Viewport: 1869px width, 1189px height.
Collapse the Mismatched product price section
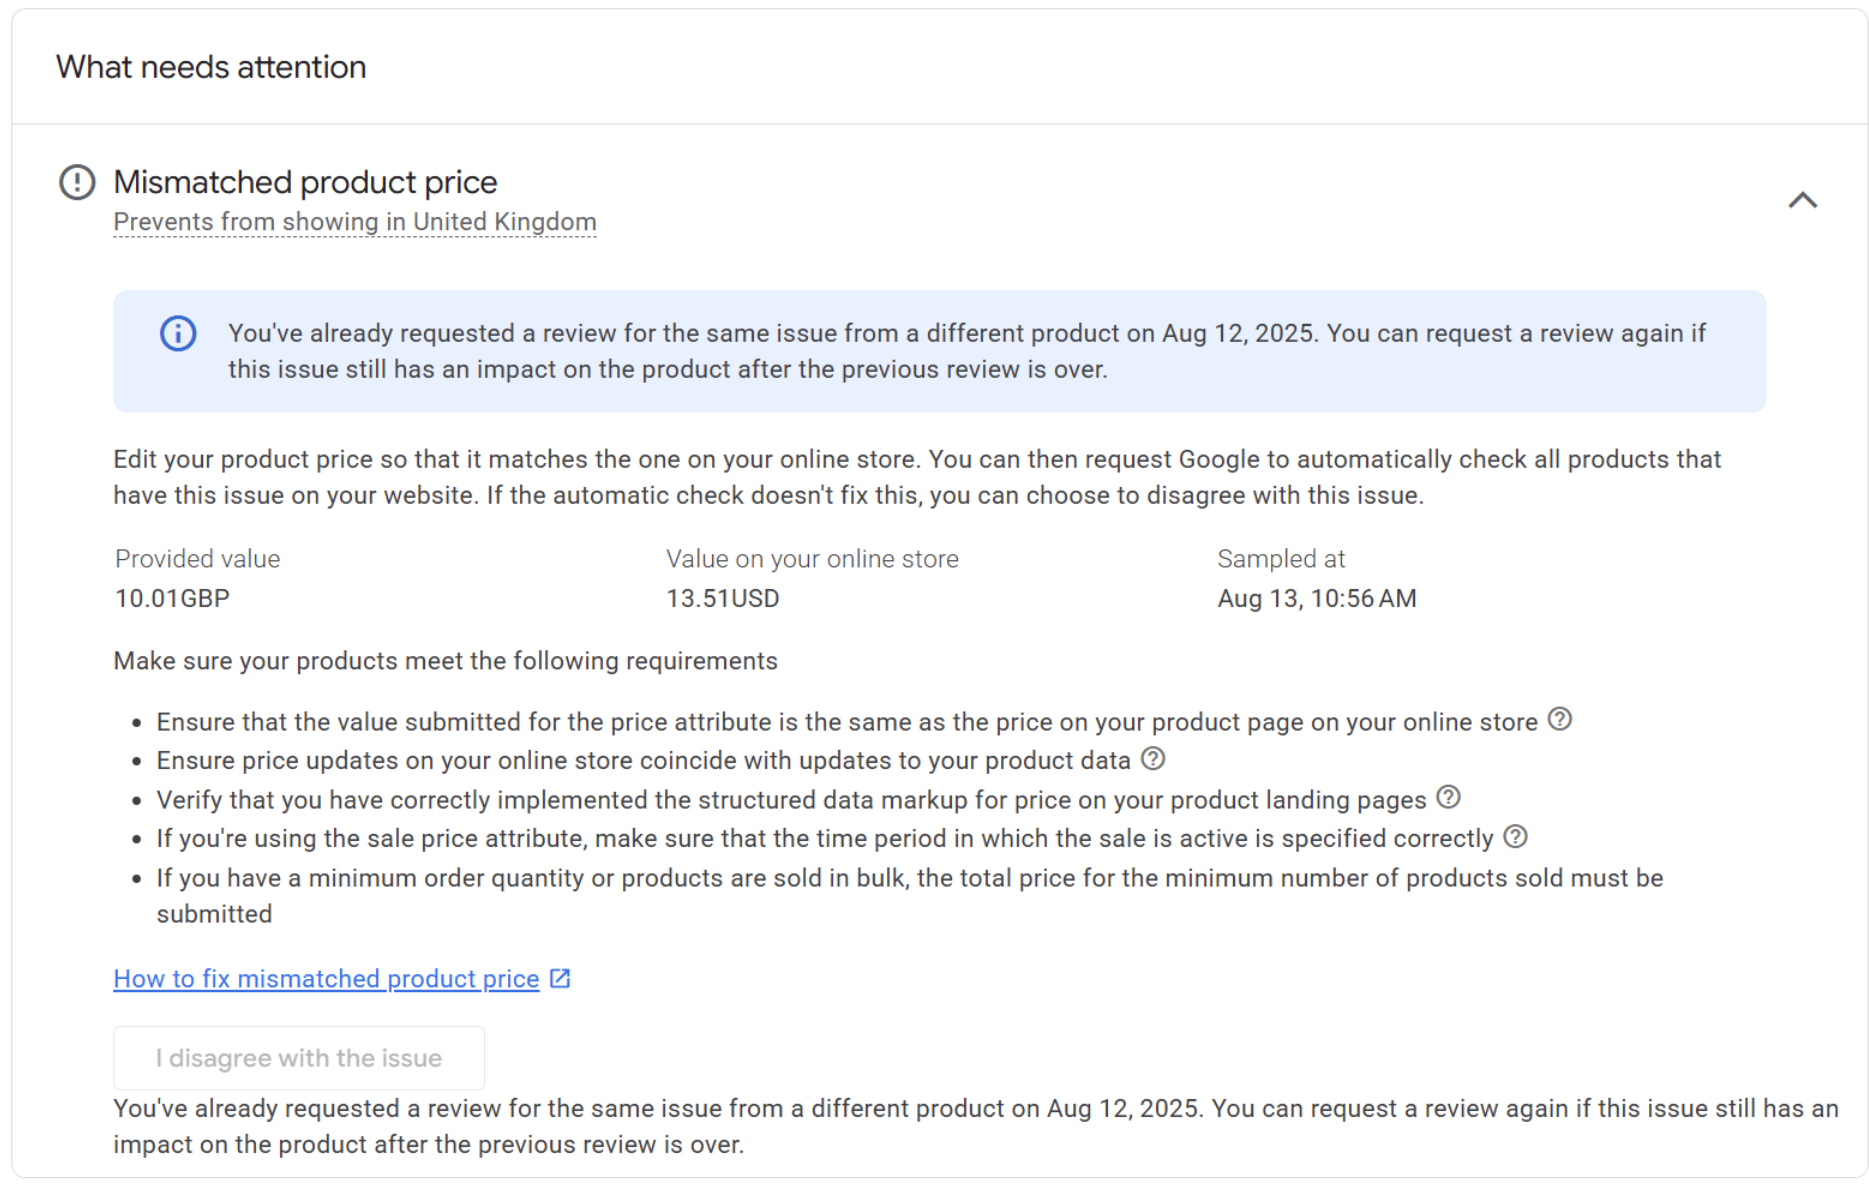[1802, 200]
